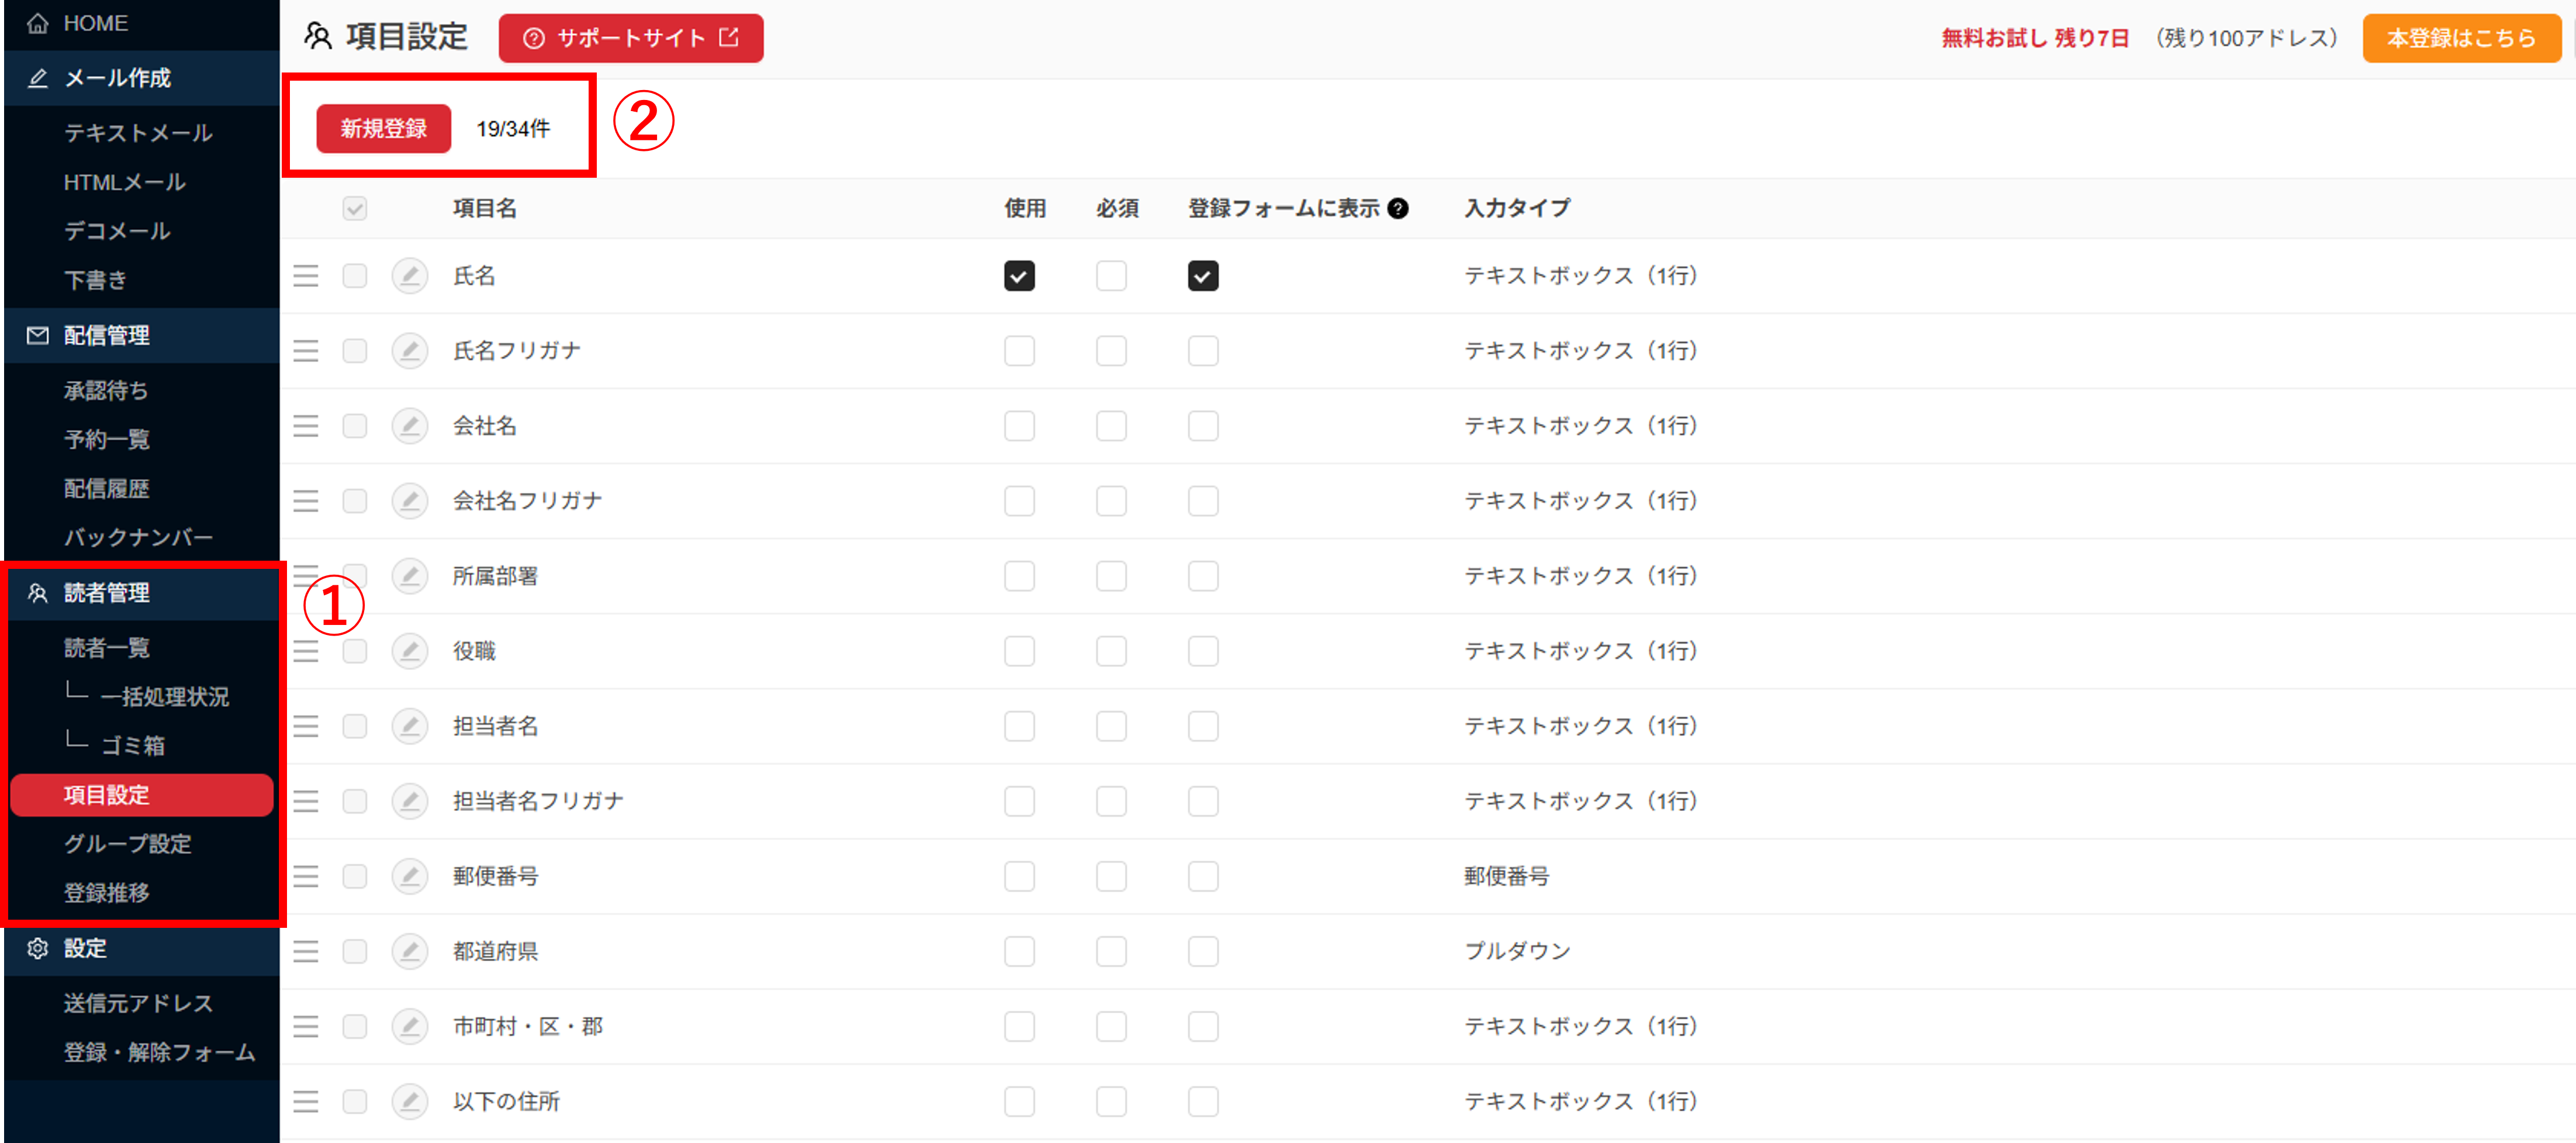Click the edit pencil icon for 会社名
2576x1143 pixels.
click(x=409, y=425)
